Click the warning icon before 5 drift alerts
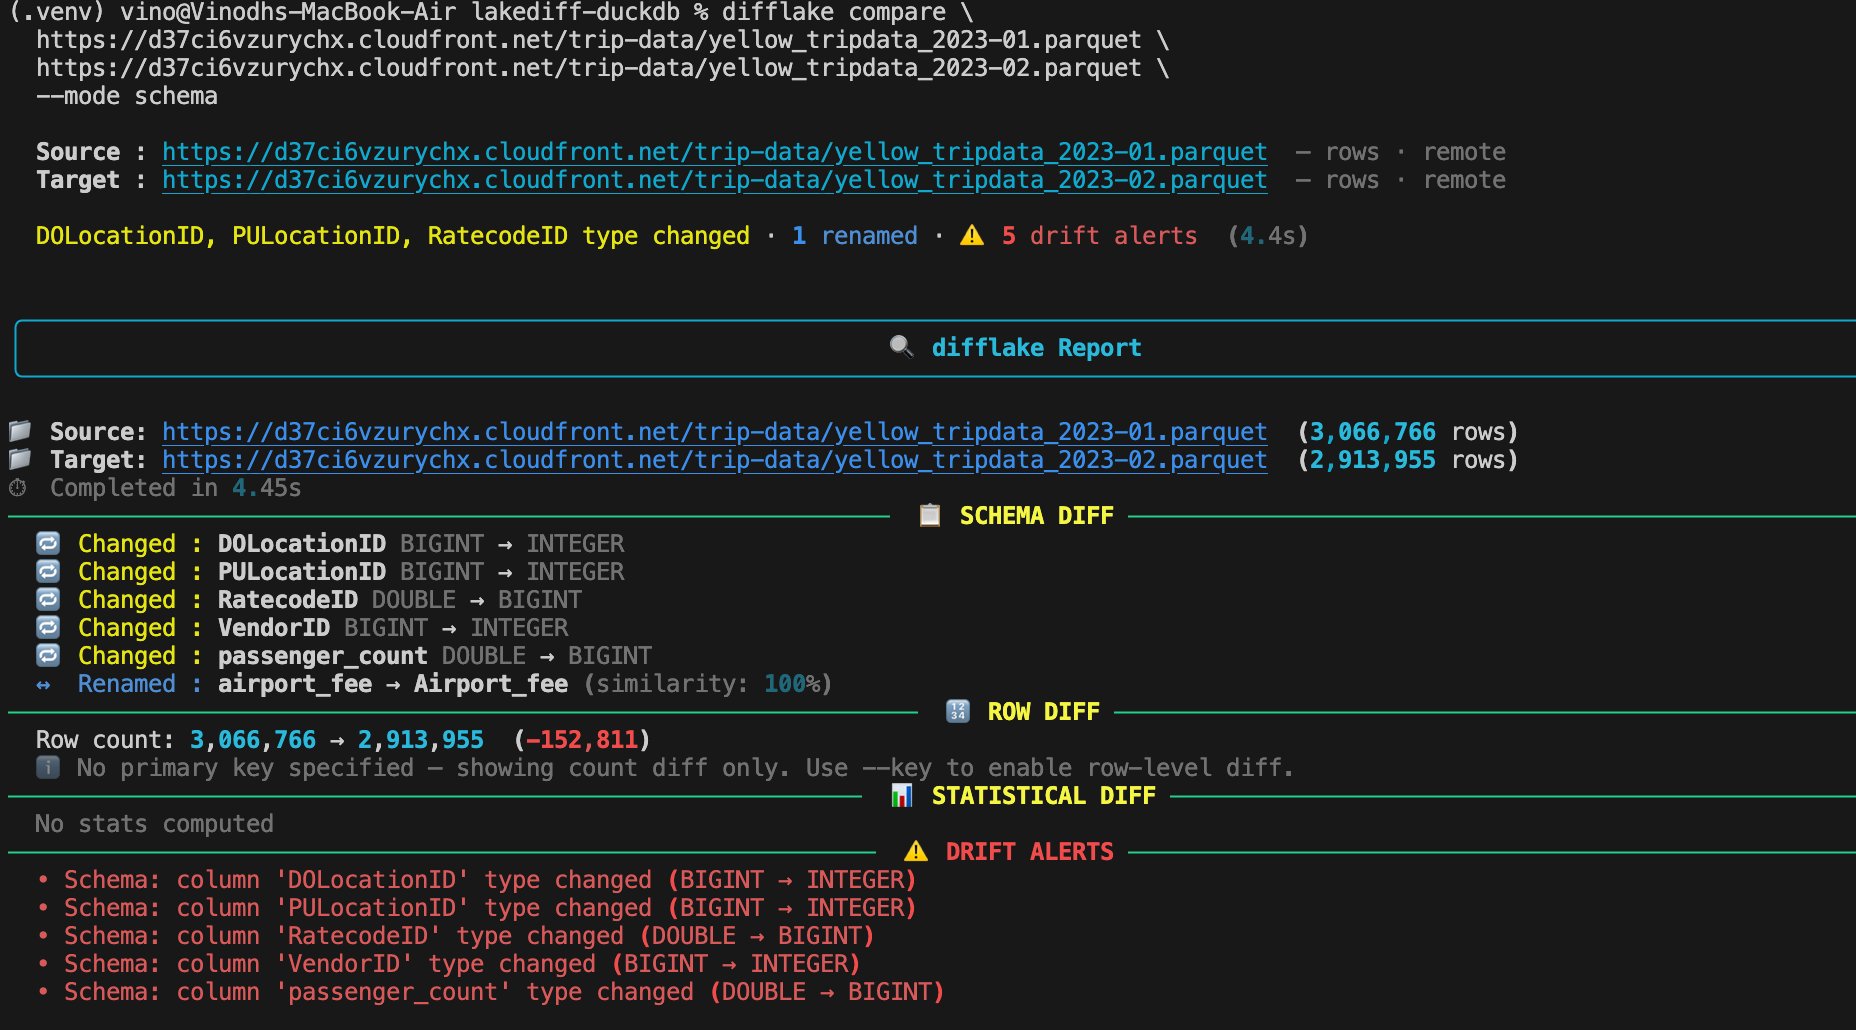Screen dimensions: 1856x1030 972,236
